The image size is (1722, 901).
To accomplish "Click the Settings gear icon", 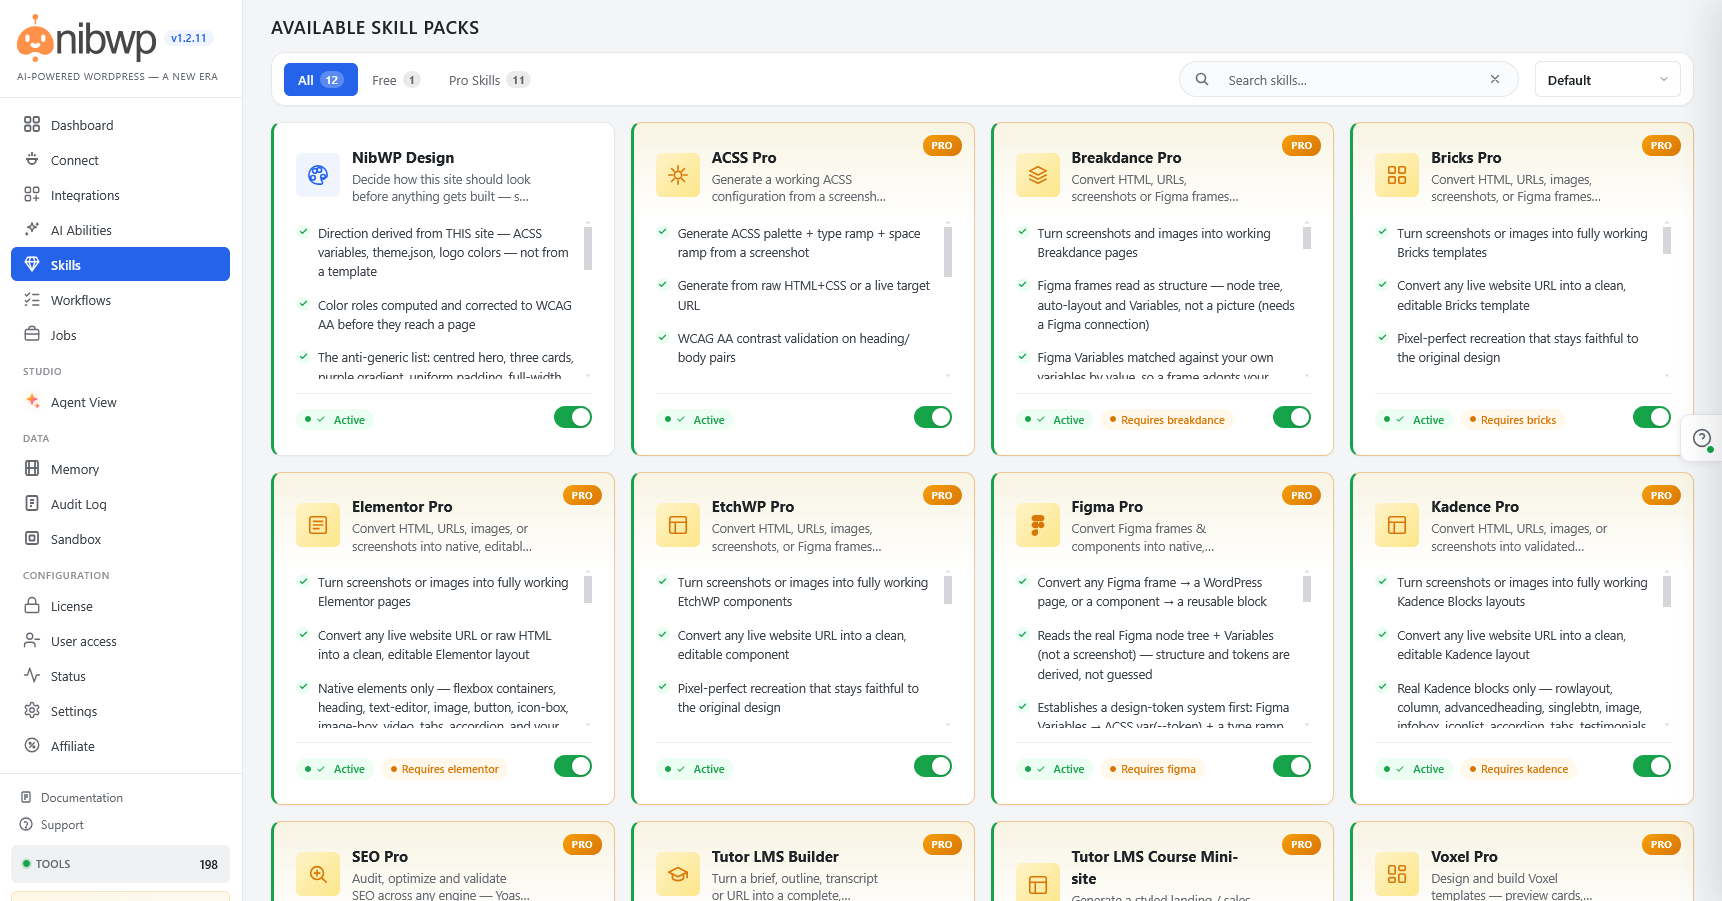I will point(32,711).
